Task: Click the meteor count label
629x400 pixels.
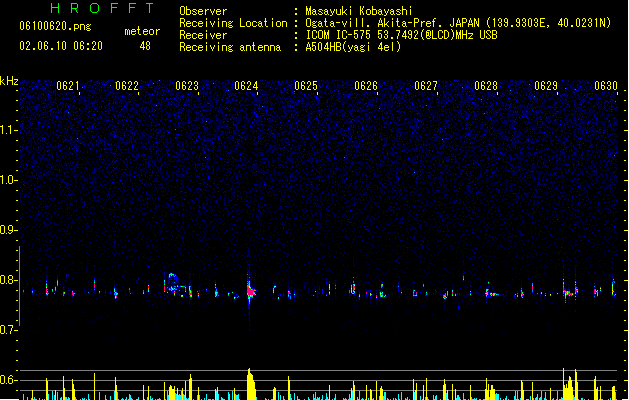Action: point(142,31)
